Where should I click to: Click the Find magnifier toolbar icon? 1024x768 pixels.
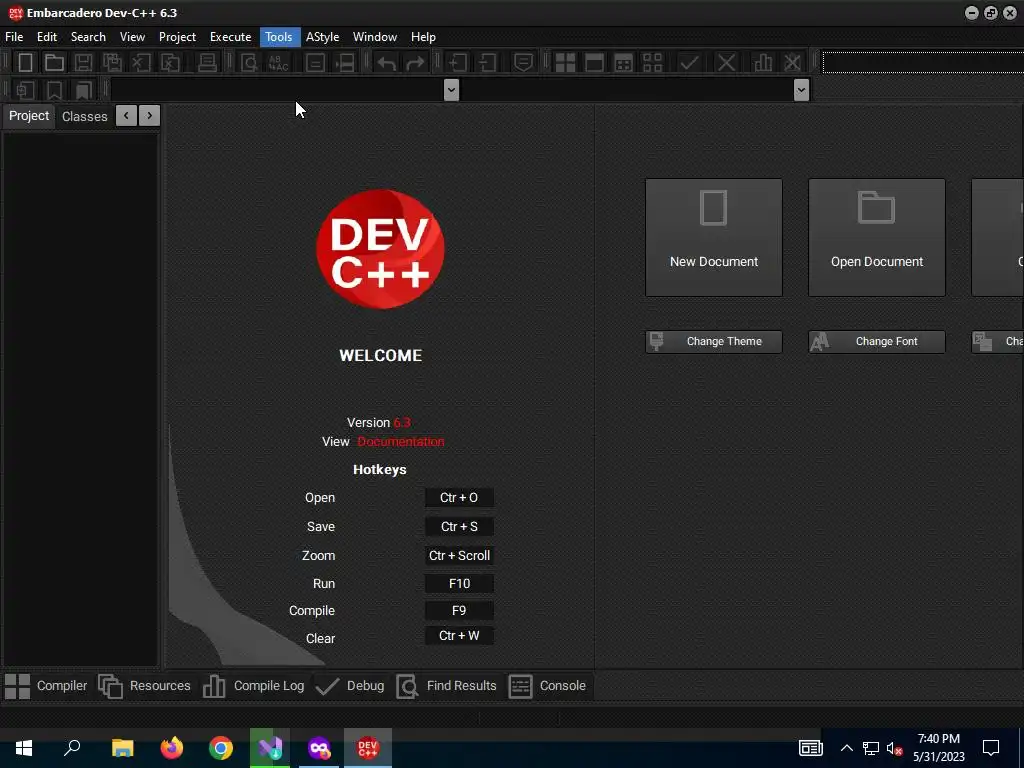coord(249,63)
